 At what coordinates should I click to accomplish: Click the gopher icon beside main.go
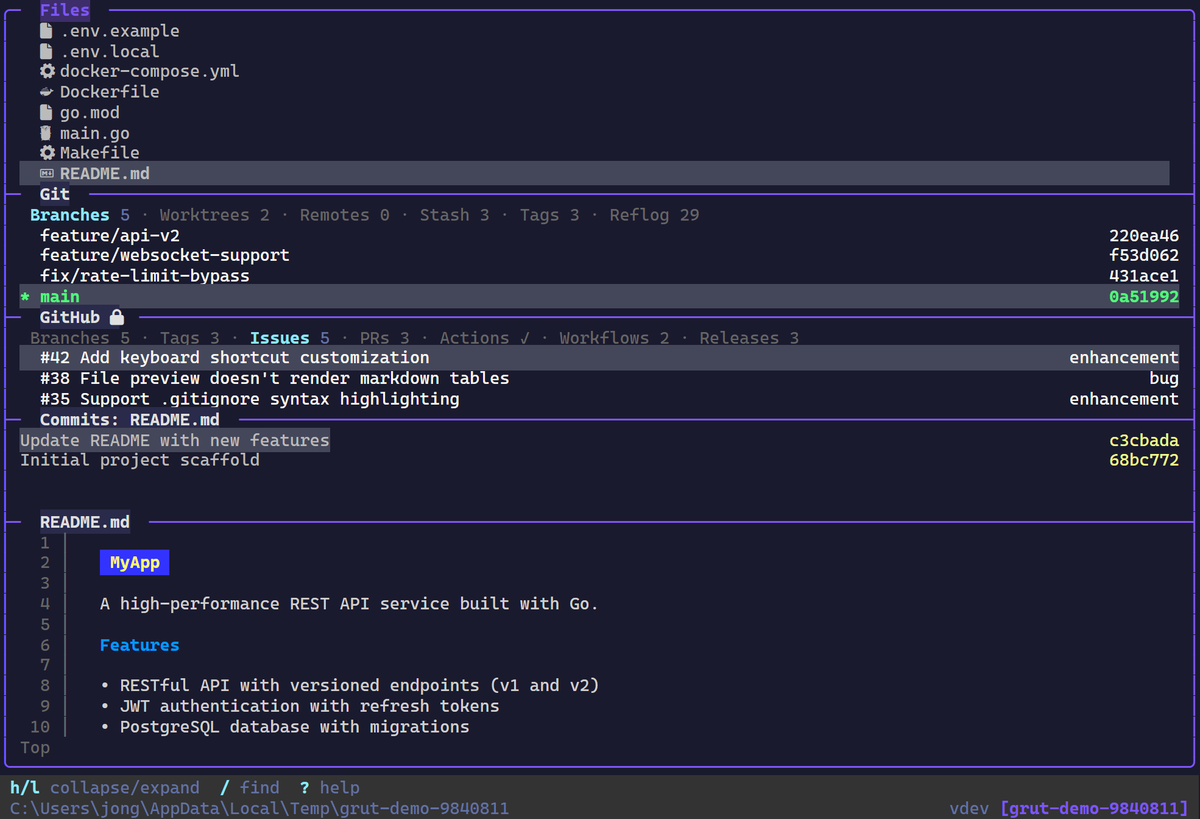[x=46, y=133]
